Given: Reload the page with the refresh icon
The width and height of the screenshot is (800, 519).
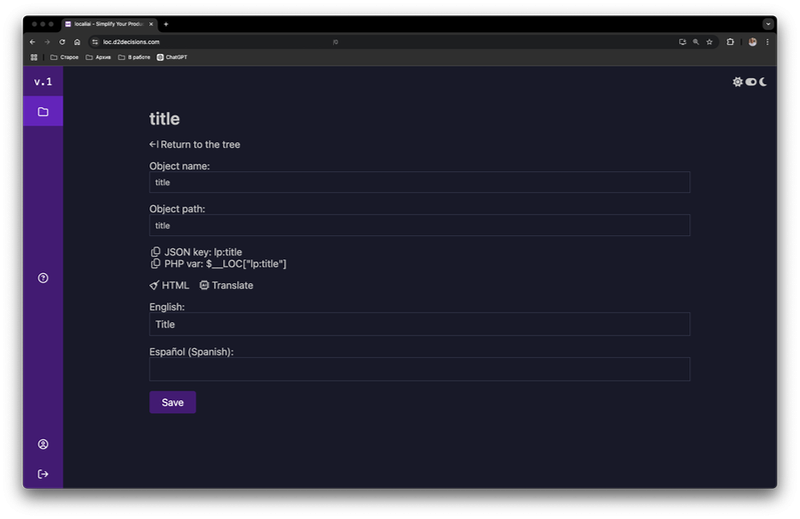Looking at the screenshot, I should click(62, 42).
